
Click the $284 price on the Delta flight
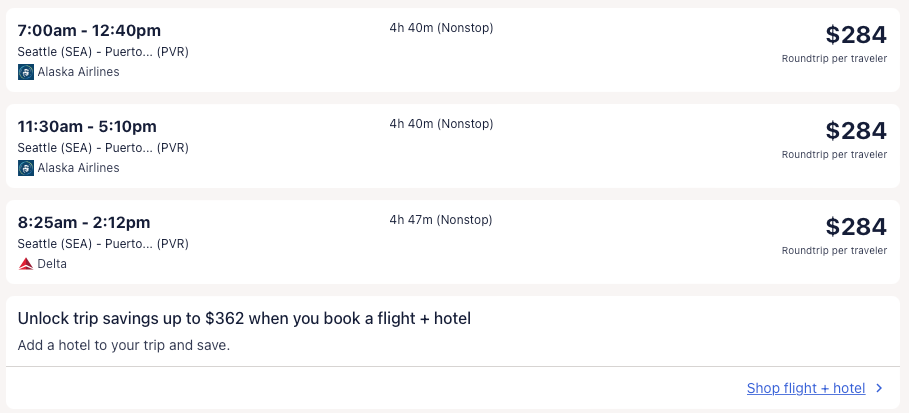[x=856, y=227]
